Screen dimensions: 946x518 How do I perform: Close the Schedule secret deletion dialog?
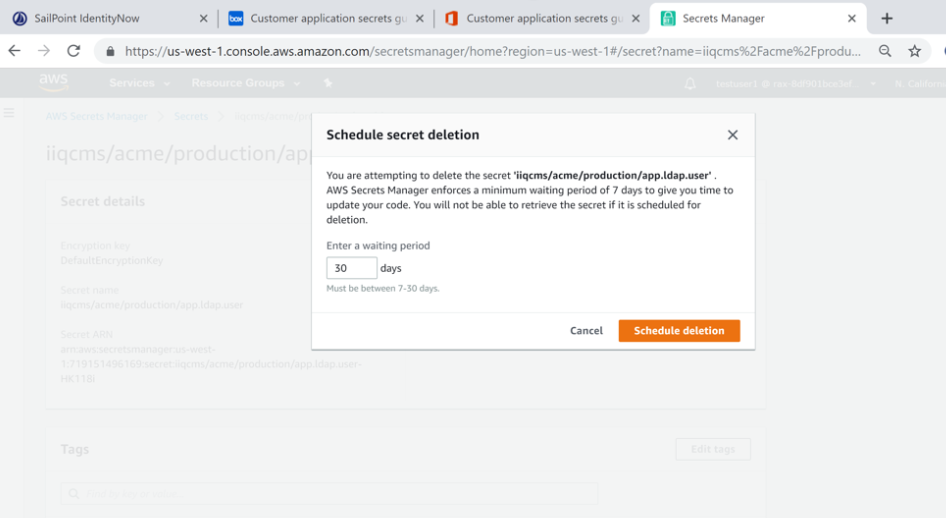(x=732, y=135)
